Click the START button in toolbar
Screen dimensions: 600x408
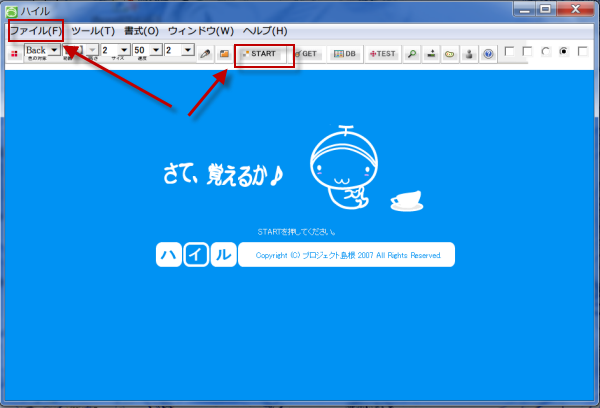(x=264, y=53)
